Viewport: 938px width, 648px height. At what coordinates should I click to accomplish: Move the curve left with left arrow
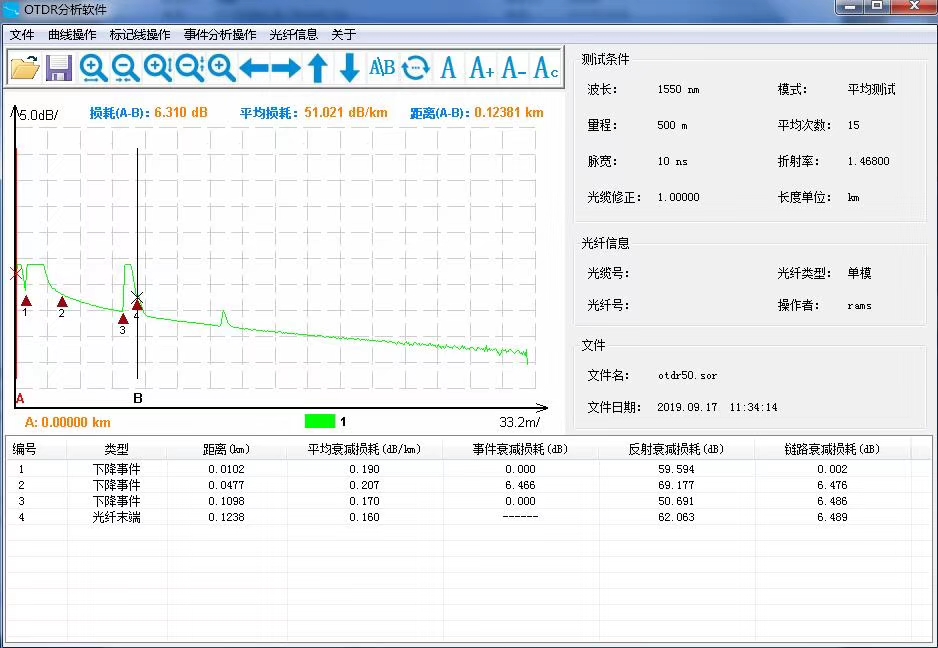click(254, 68)
